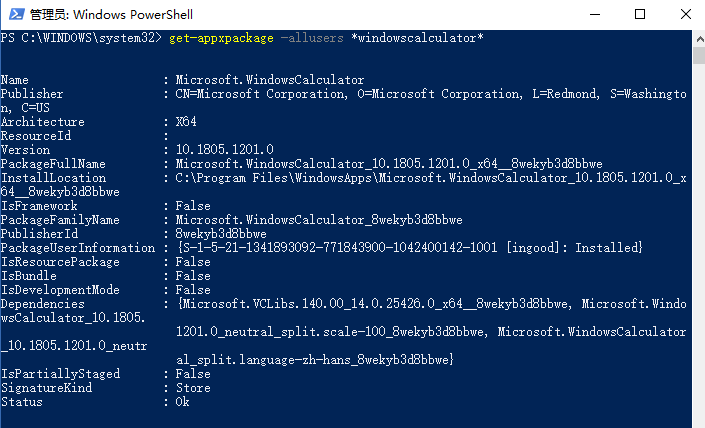This screenshot has height=428, width=705.
Task: Click the PublisherId value 8wekyb3d8bbwe
Action: point(220,233)
